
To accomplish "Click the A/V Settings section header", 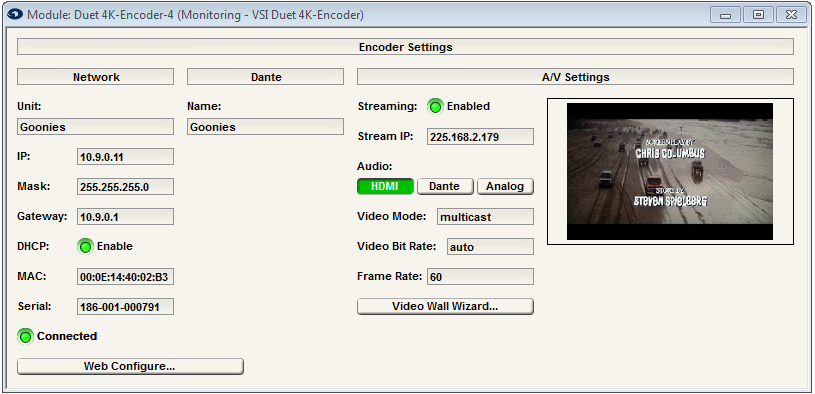I will pos(575,77).
